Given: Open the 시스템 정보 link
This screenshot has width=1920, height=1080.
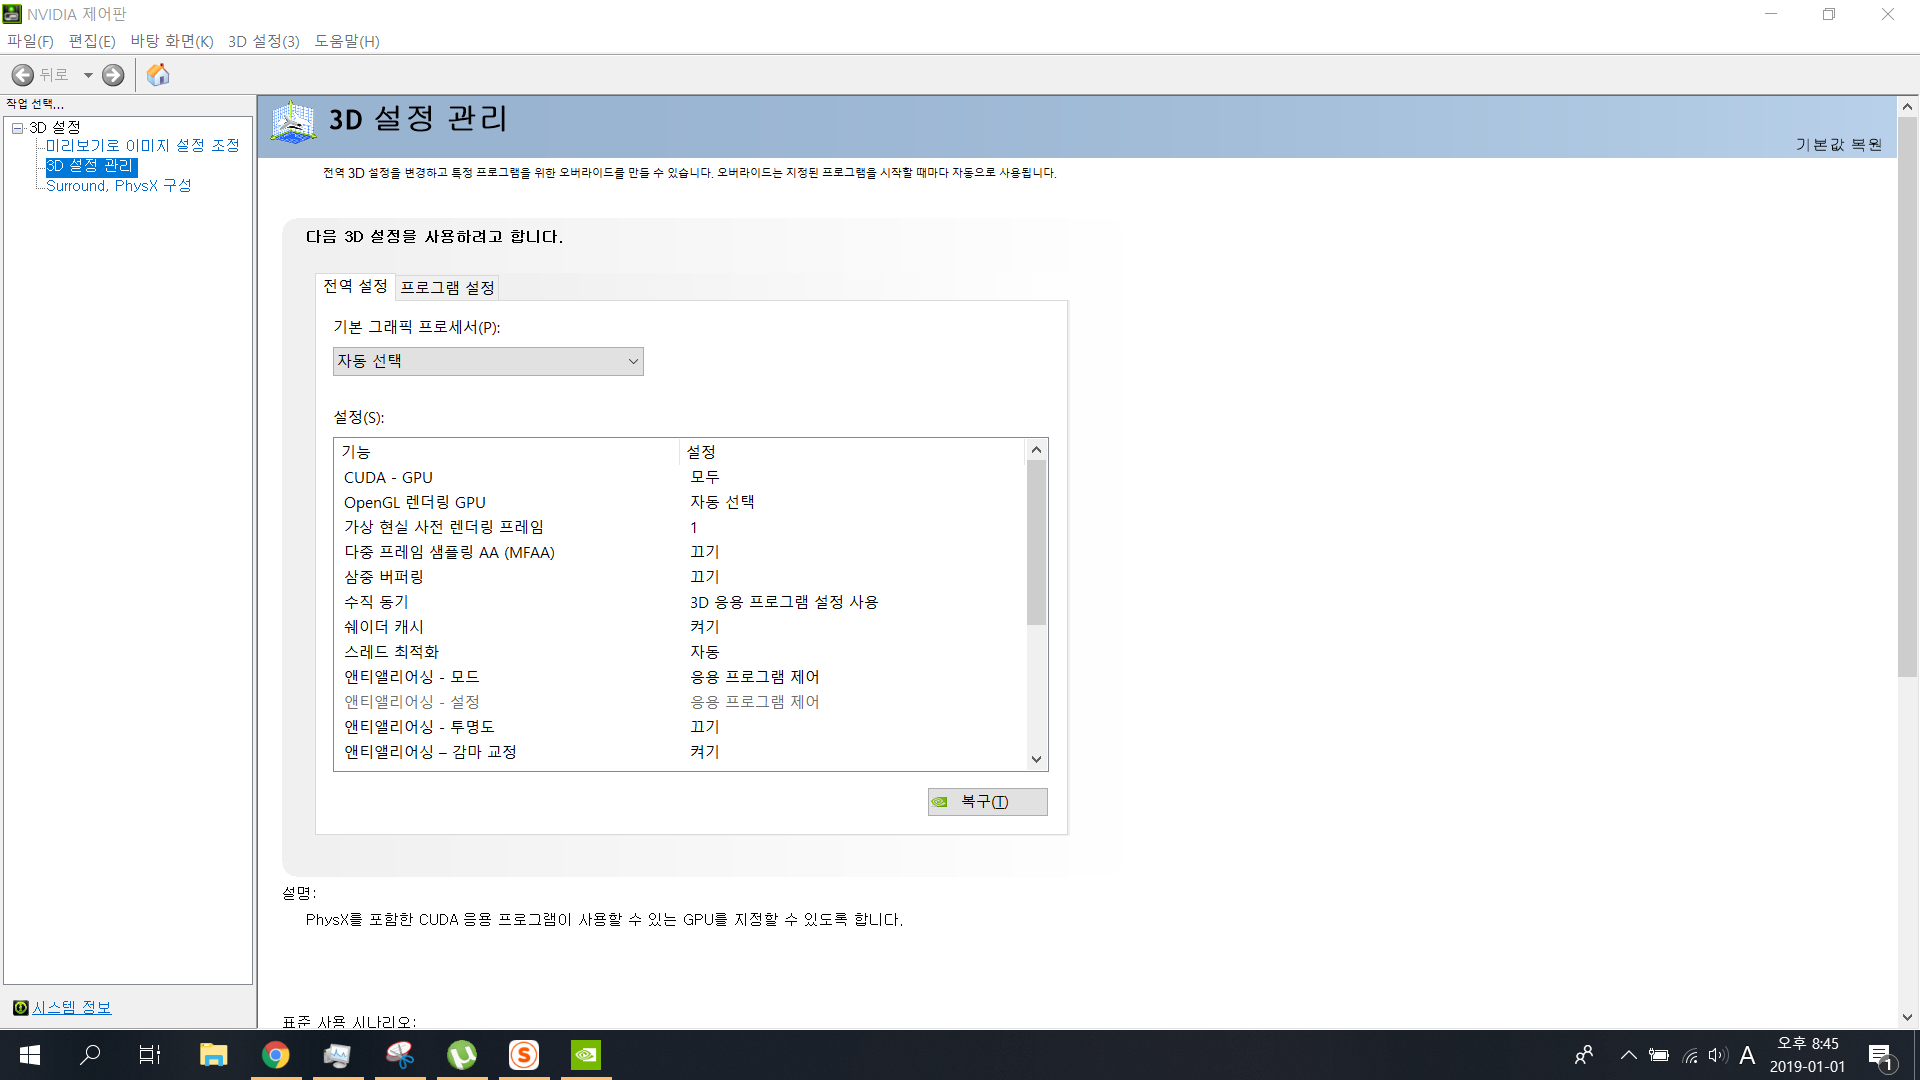Looking at the screenshot, I should pos(72,1008).
